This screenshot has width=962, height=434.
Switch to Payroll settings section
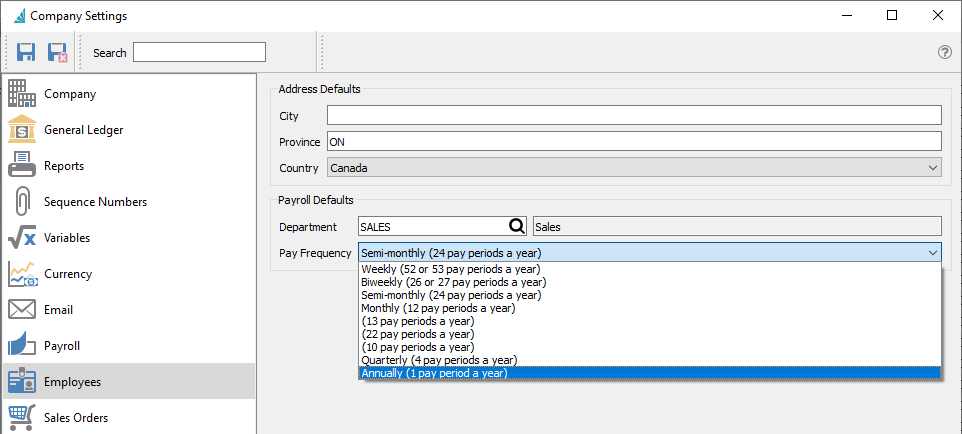pos(61,346)
